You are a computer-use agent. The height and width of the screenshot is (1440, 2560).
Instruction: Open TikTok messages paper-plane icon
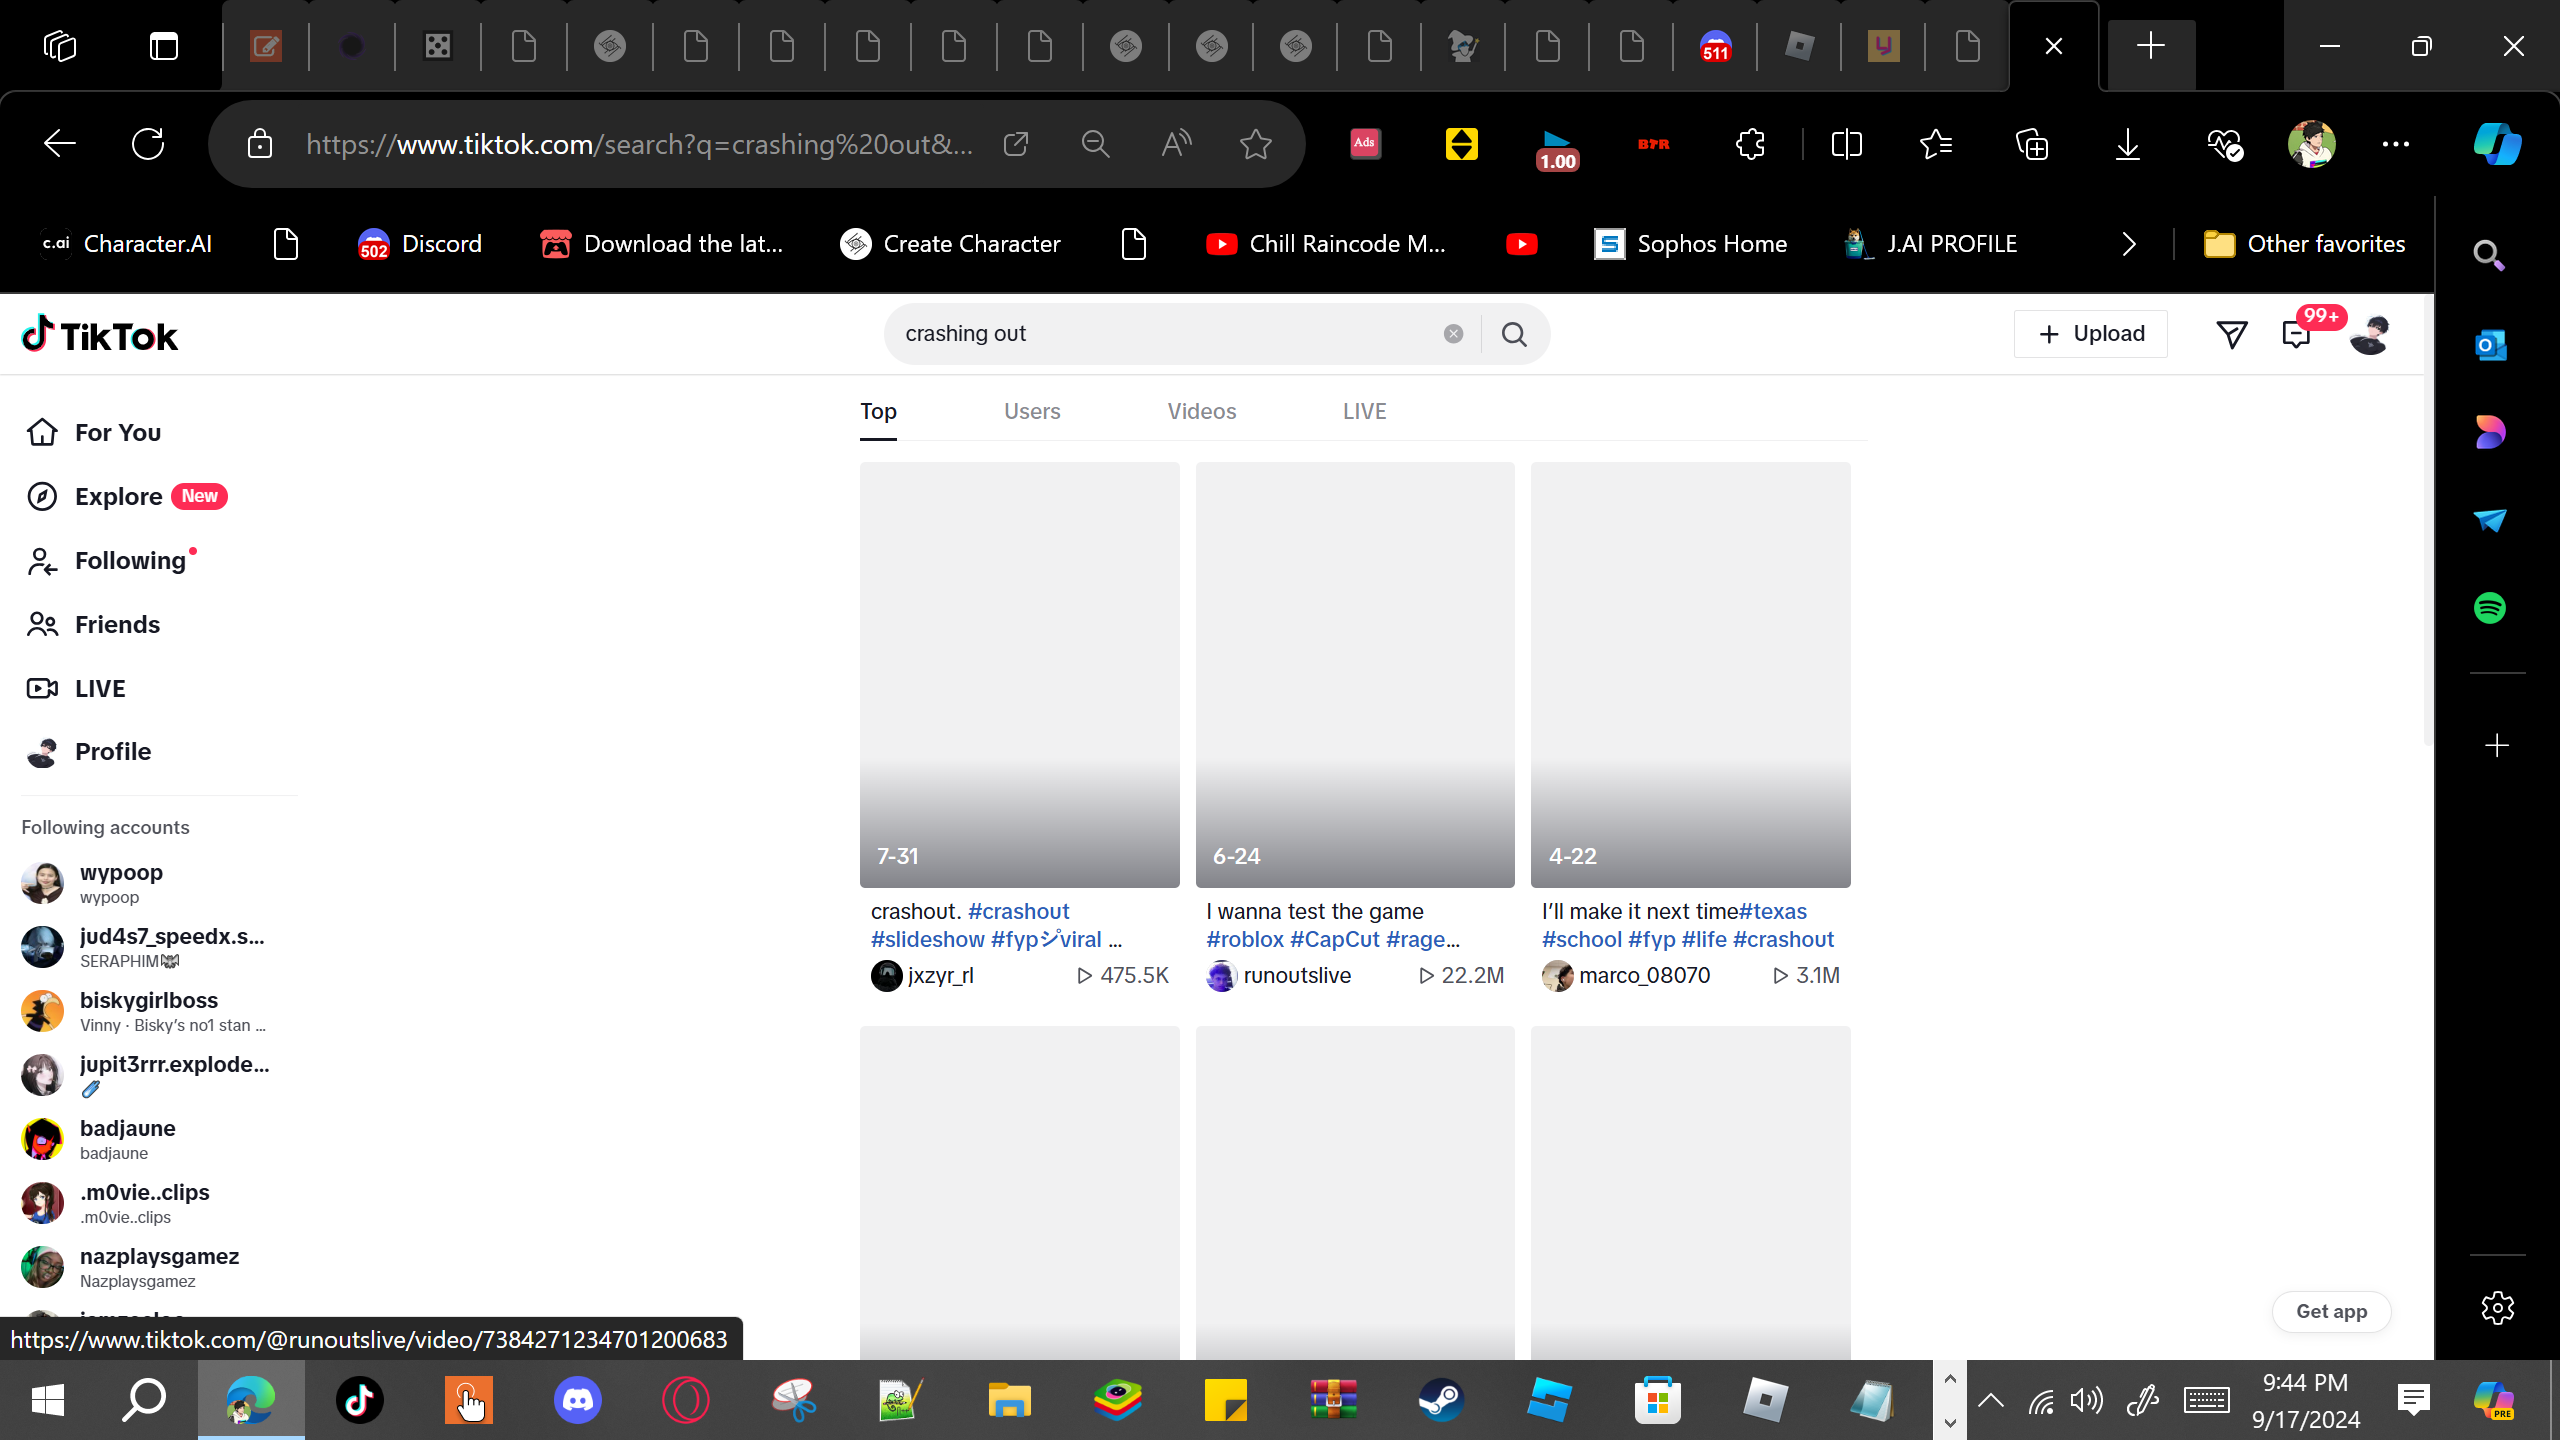2232,334
